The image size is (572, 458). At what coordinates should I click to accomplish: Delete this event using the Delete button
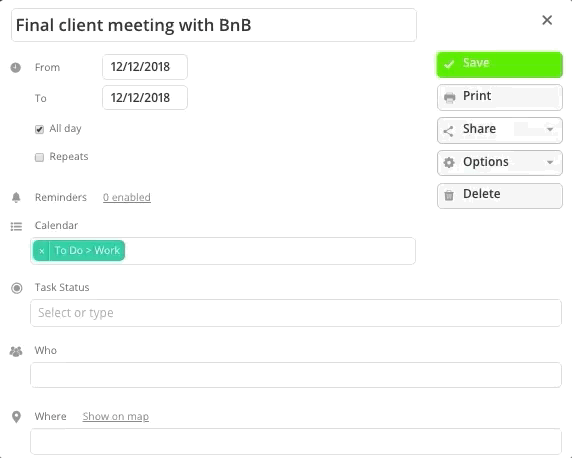click(x=500, y=196)
